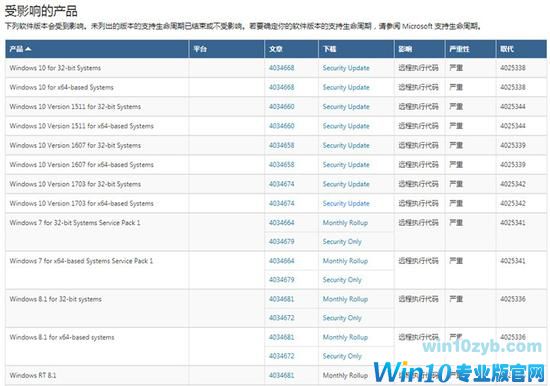550x386 pixels.
Task: Download Security Only for Windows 7 32-bit SP1
Action: pyautogui.click(x=342, y=241)
